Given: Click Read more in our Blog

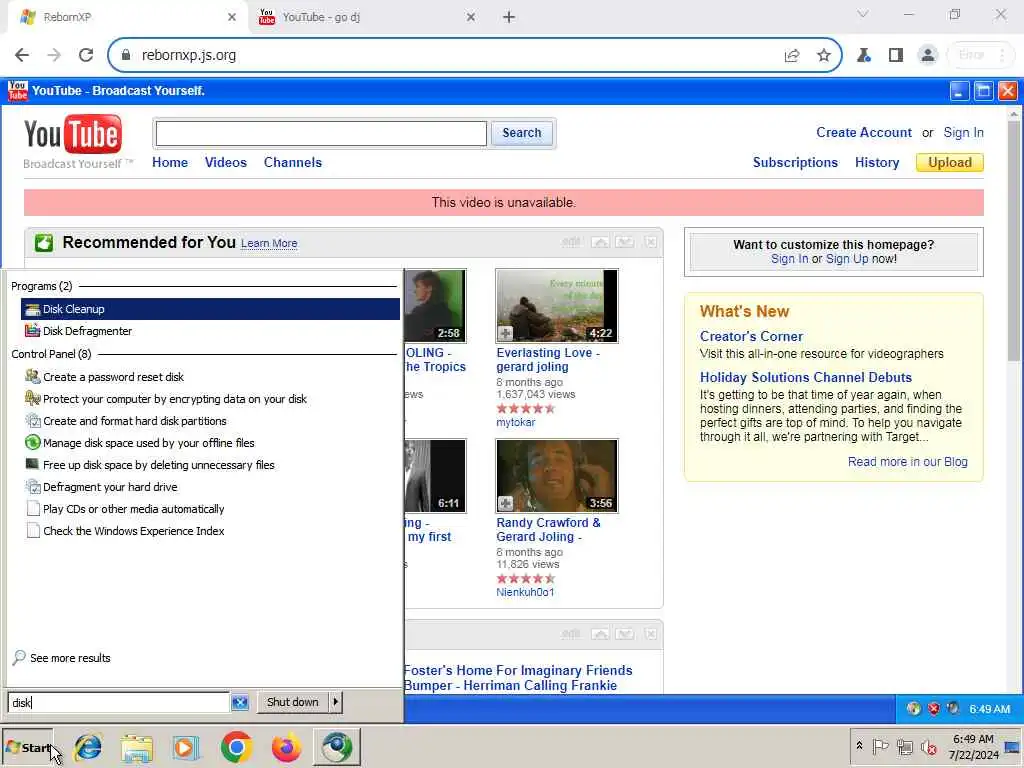Looking at the screenshot, I should [907, 462].
